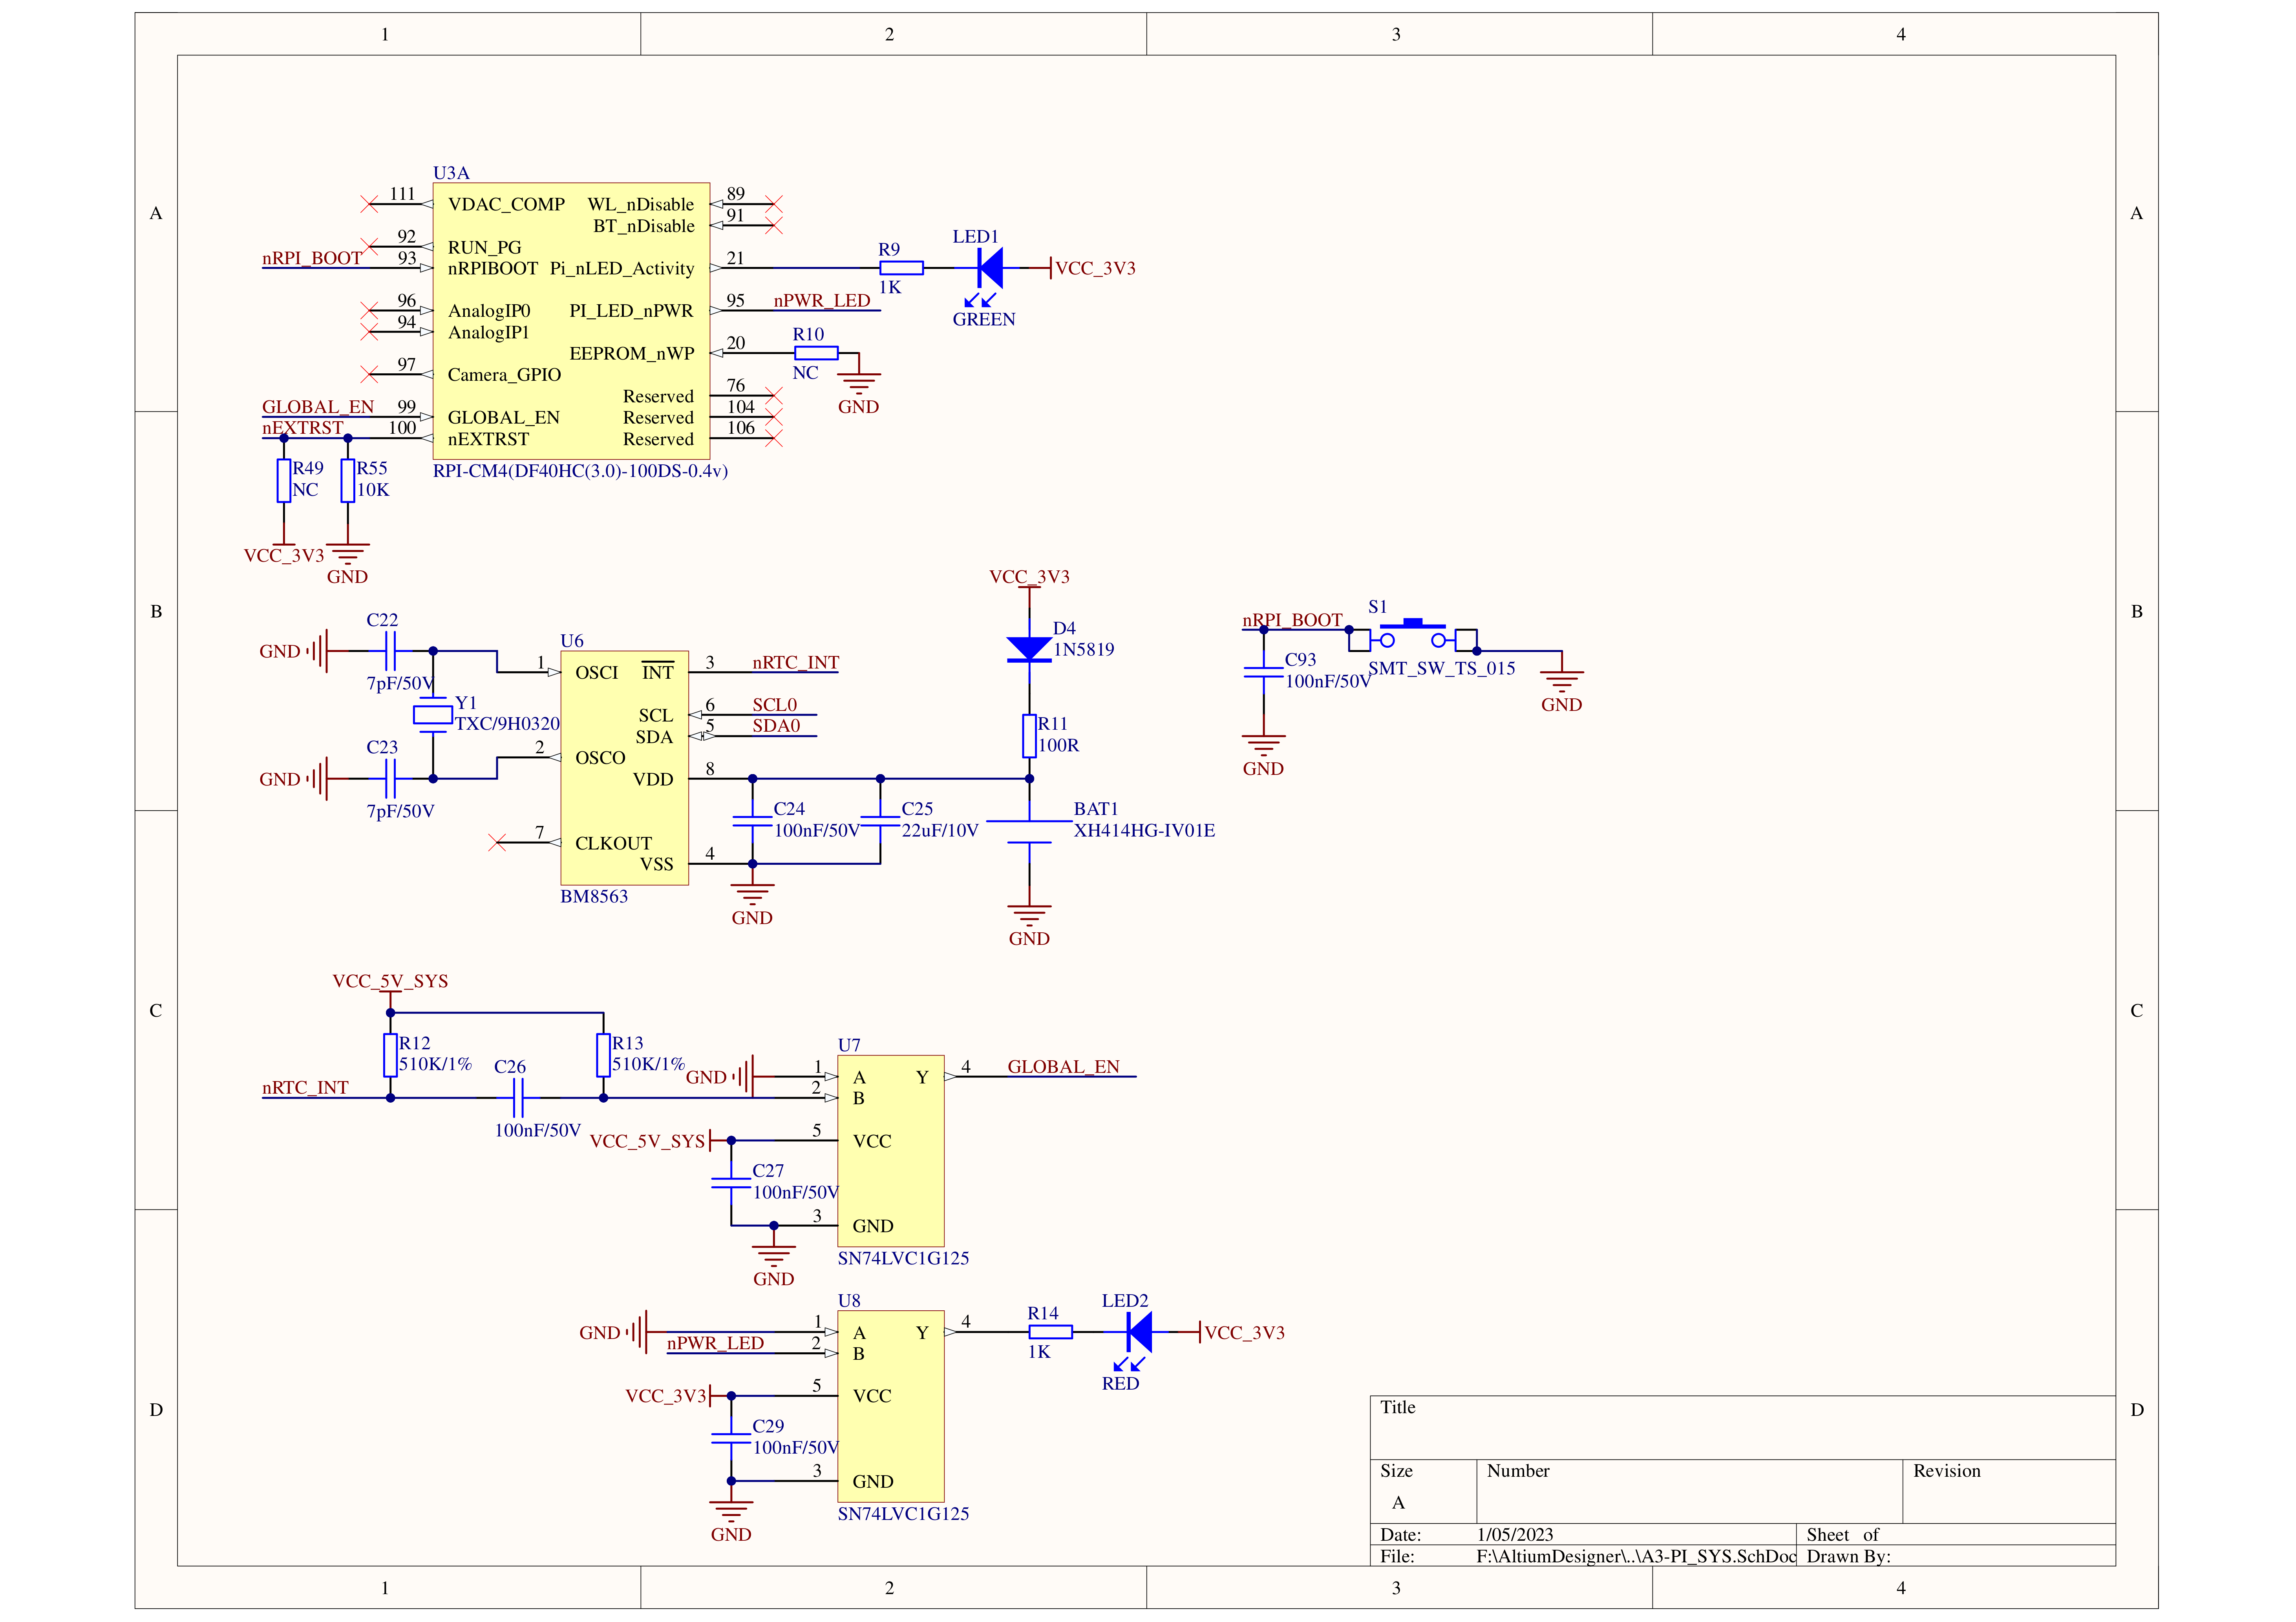Click the RPI-CM4(DF40HC(3.0)-100DS-0.4v) part label
The image size is (2296, 1622).
point(580,471)
